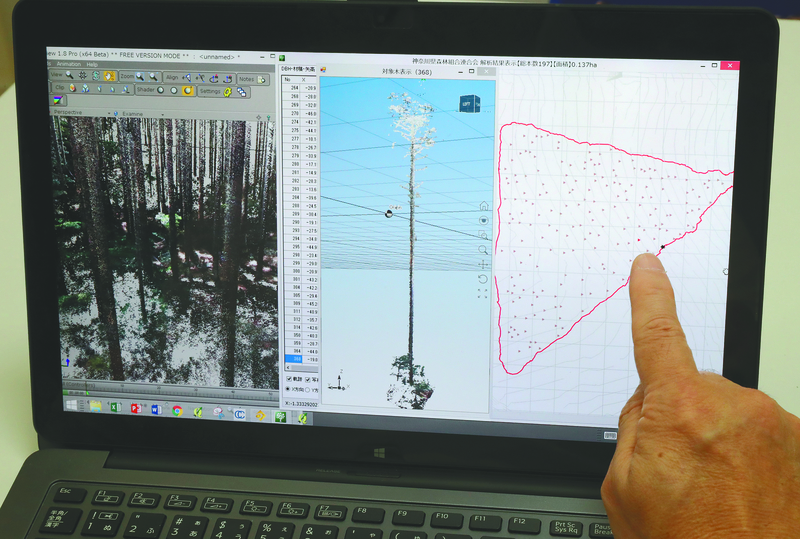Click the home view icon in the tree viewer
Image resolution: width=800 pixels, height=539 pixels.
(484, 206)
